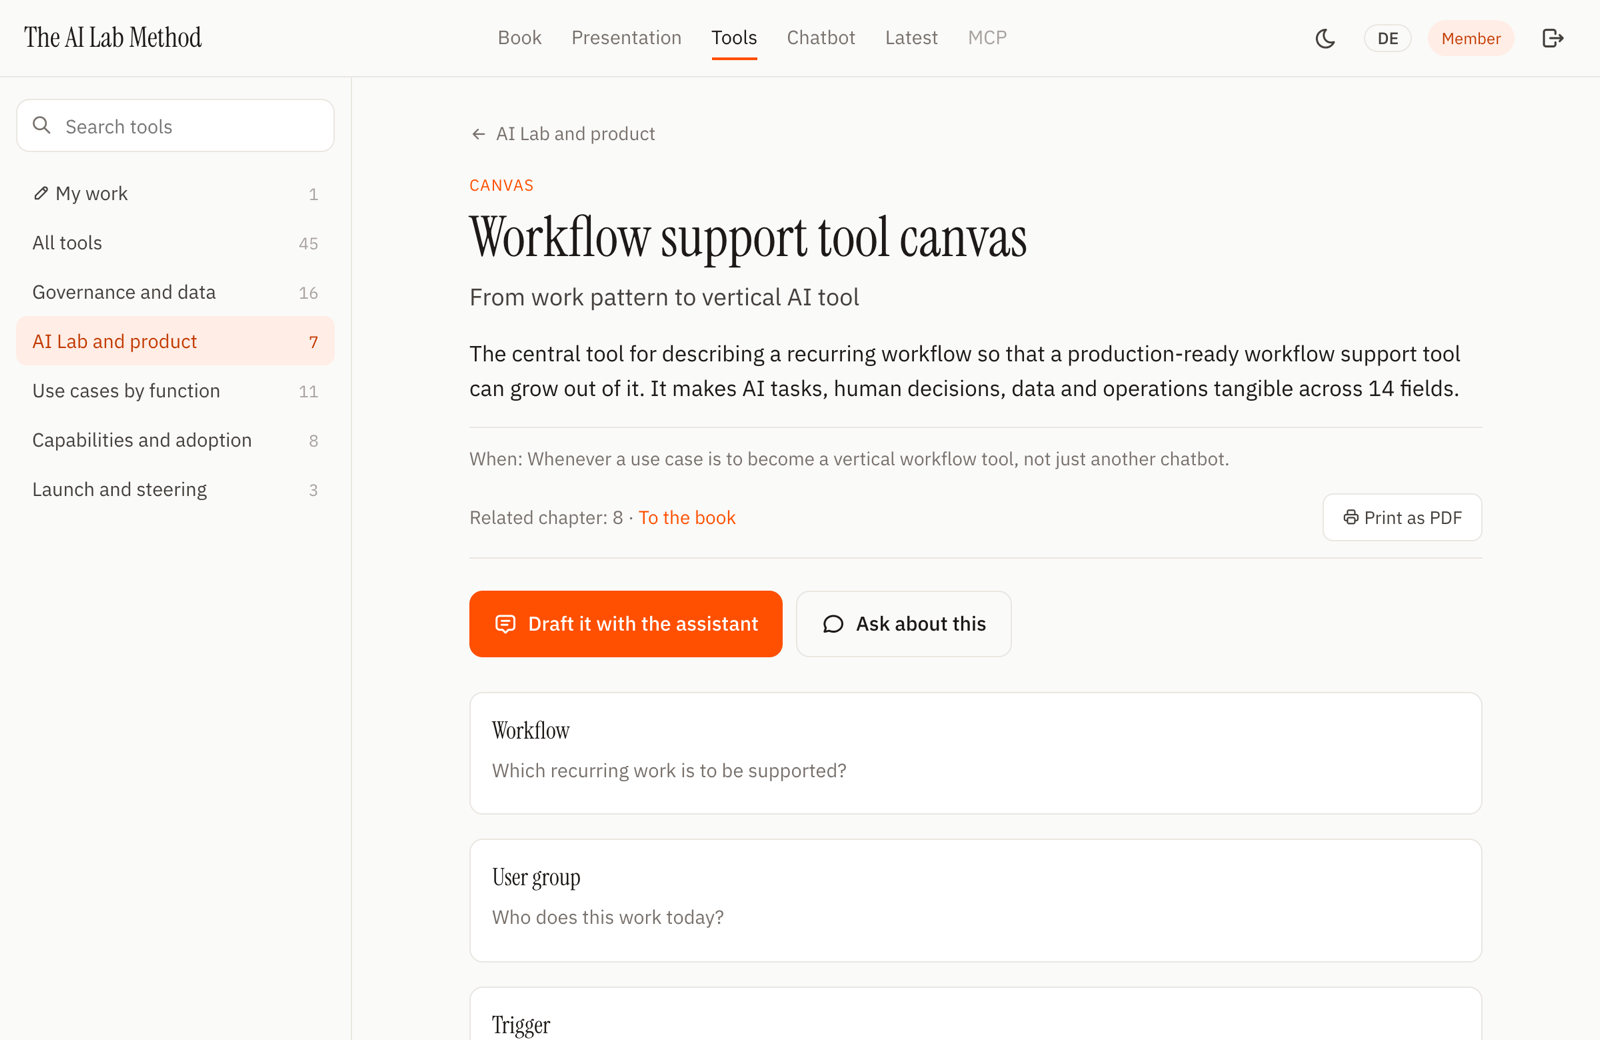Click the Workflow support tool canvas heading

click(748, 238)
